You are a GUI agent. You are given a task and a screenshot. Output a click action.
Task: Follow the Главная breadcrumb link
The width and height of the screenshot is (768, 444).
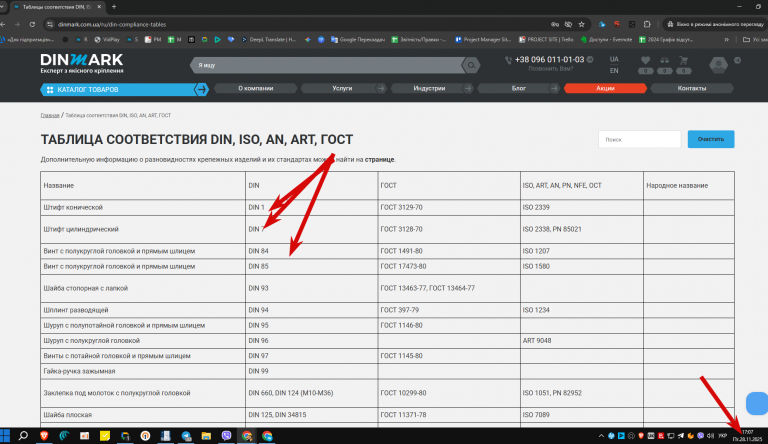pos(50,116)
